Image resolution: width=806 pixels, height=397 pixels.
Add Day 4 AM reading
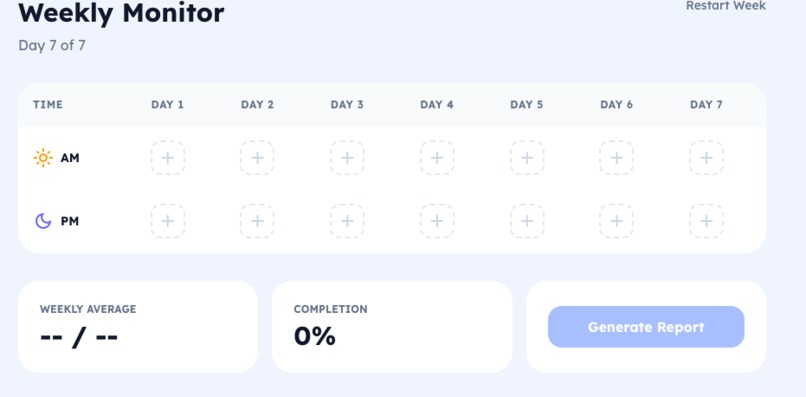click(x=437, y=158)
